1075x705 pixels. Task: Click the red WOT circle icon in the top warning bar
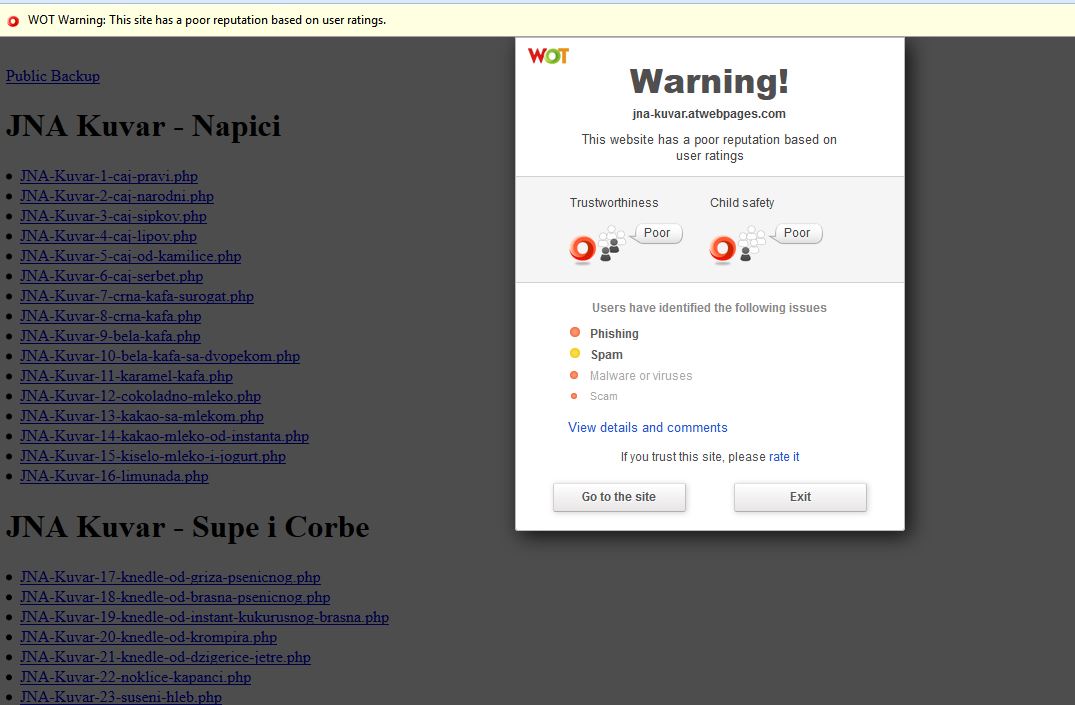point(13,21)
